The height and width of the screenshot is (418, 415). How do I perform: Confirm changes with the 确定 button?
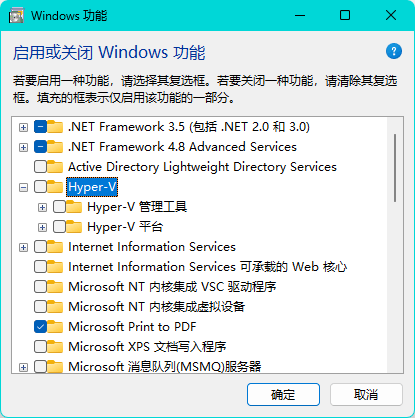(x=283, y=395)
